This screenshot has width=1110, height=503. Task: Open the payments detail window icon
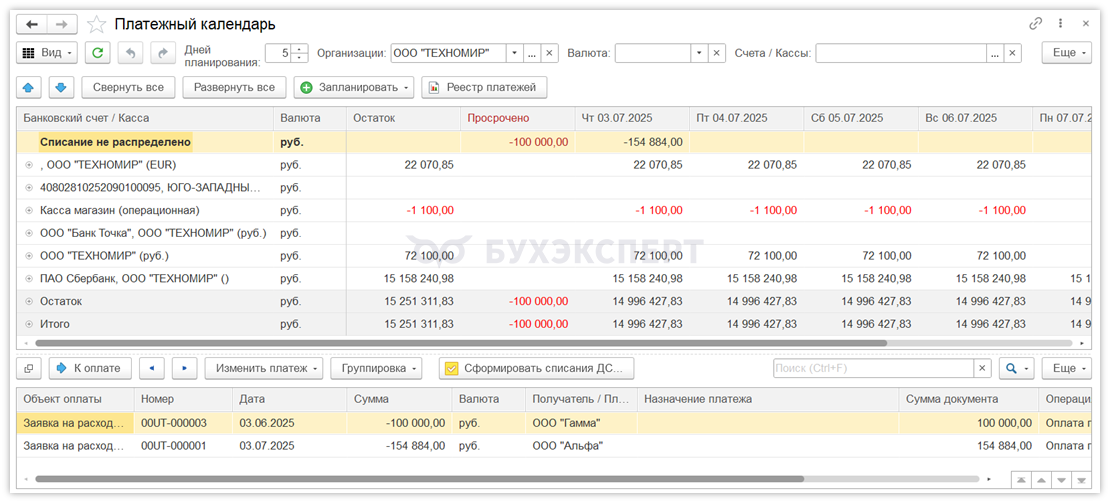(x=29, y=368)
